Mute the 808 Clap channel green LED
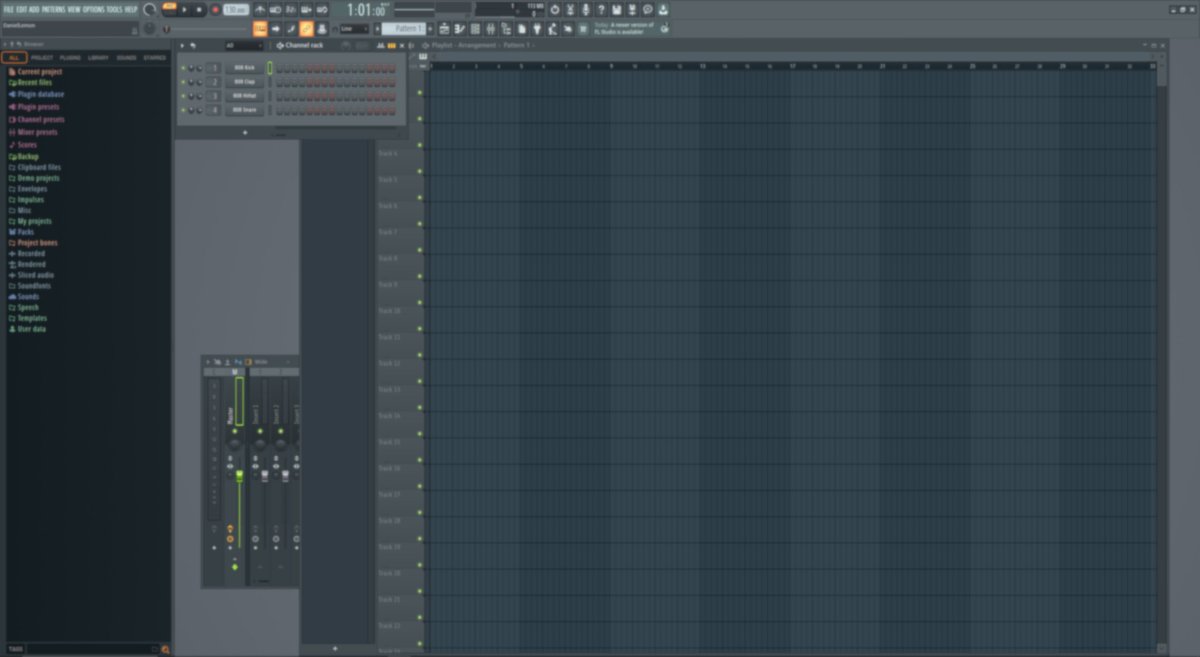Viewport: 1200px width, 657px height. (183, 82)
